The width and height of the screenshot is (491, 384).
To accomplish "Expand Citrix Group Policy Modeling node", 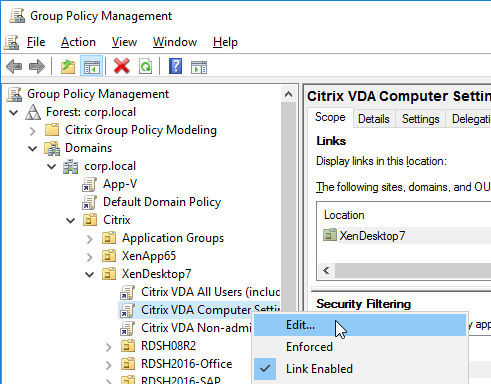I will pos(32,131).
